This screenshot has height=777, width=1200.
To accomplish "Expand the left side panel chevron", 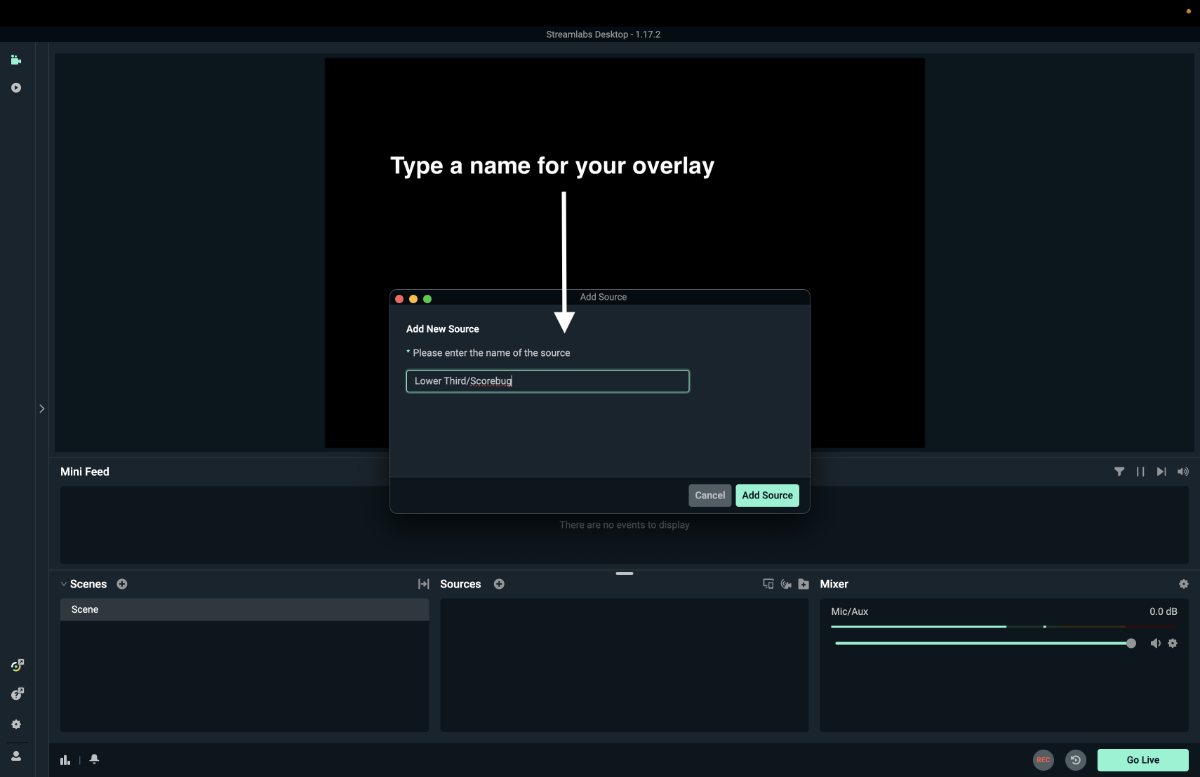I will 42,408.
